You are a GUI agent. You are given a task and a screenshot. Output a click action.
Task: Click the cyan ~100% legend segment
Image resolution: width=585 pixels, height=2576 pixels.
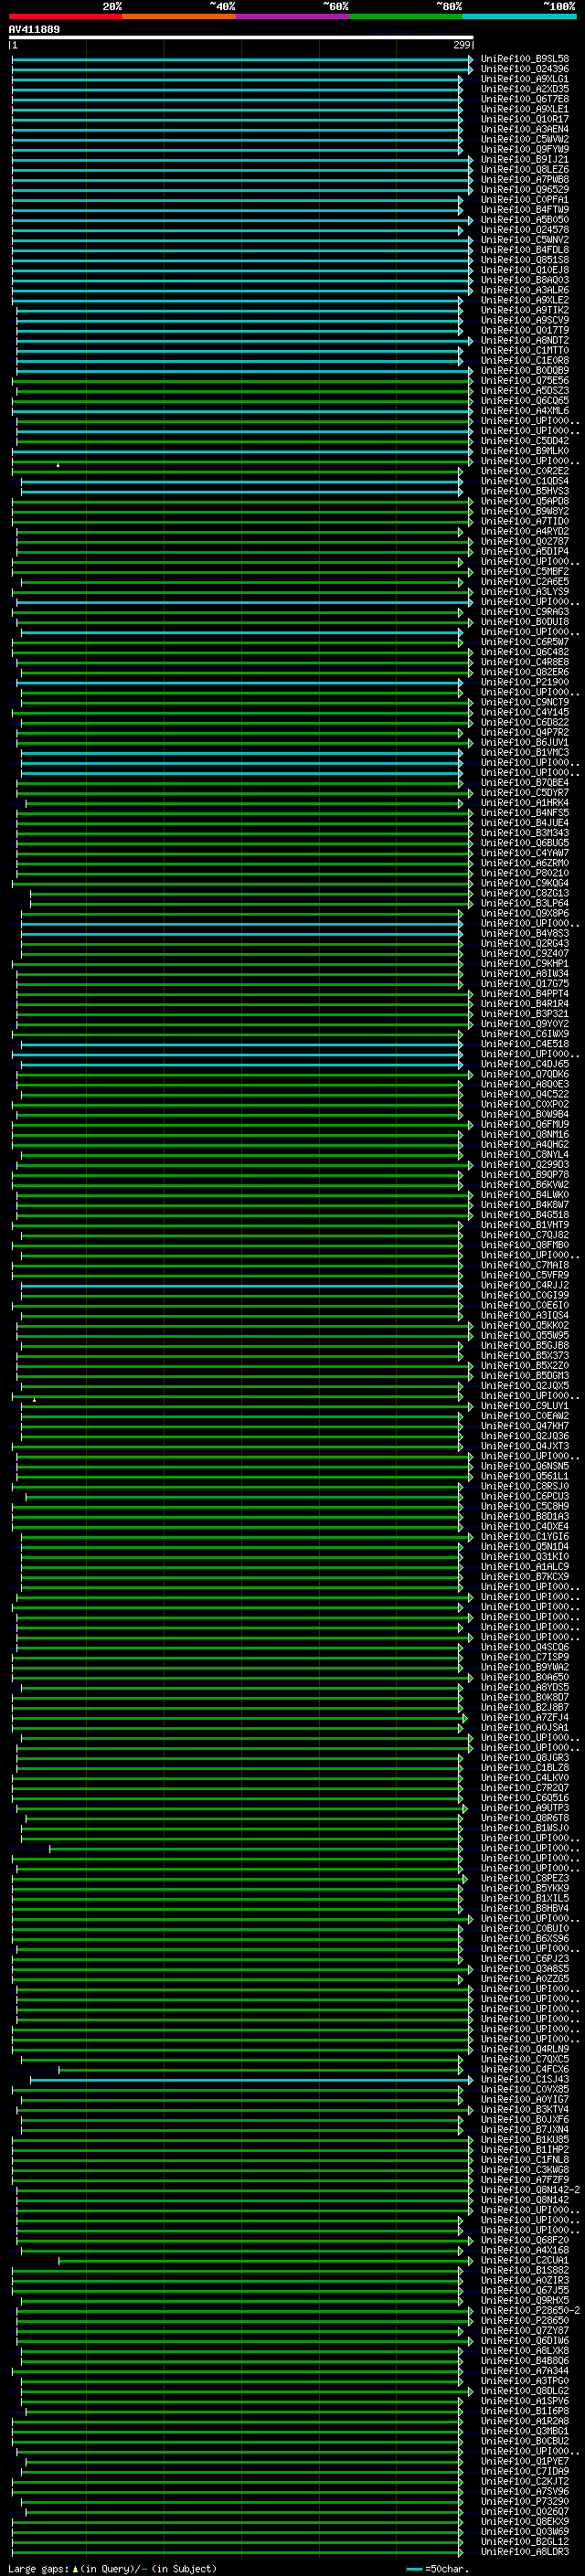click(x=520, y=16)
